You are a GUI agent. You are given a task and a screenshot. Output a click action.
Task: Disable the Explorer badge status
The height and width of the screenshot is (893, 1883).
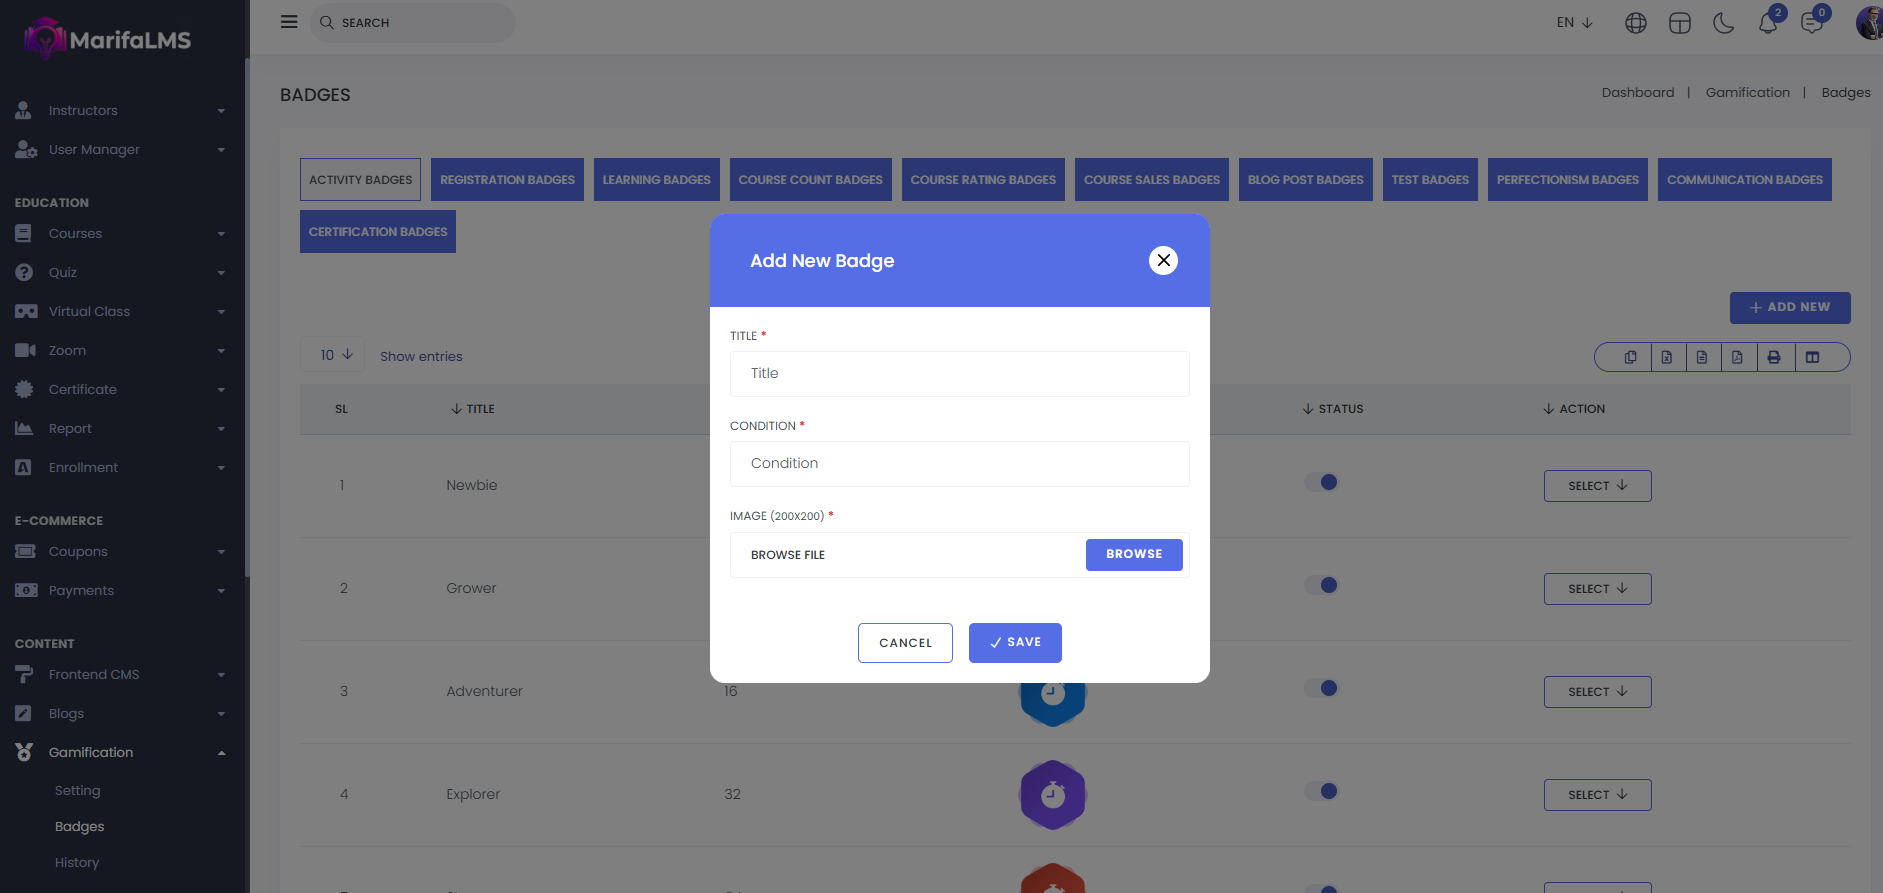(x=1321, y=792)
